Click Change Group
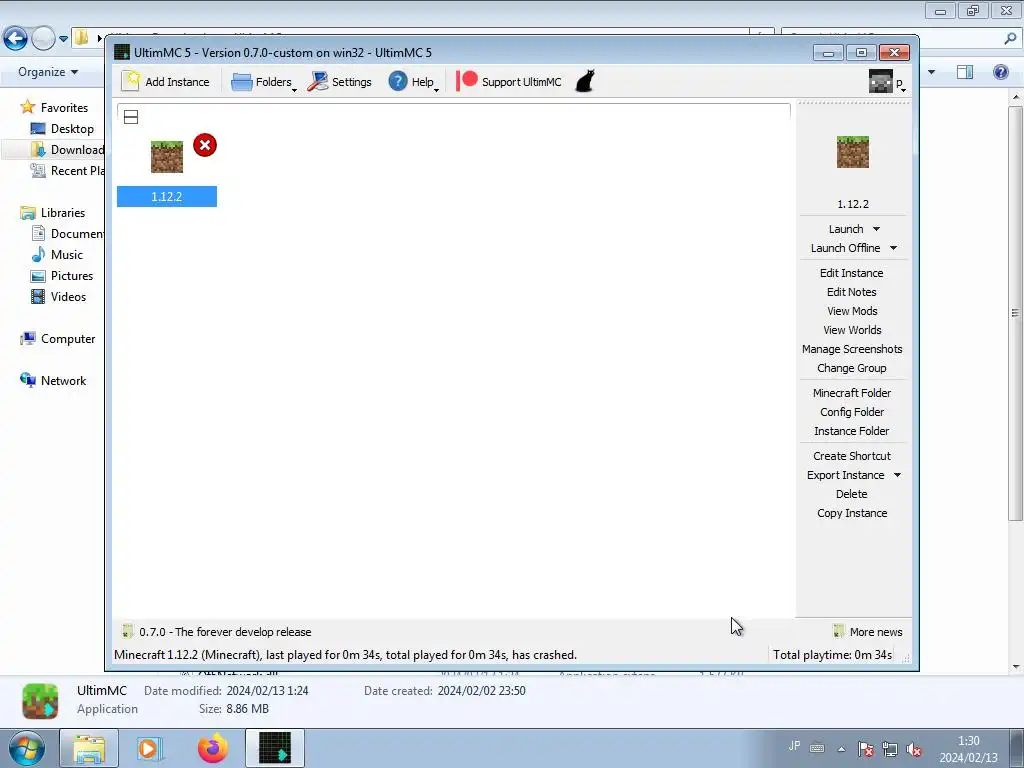This screenshot has height=768, width=1024. (x=852, y=368)
